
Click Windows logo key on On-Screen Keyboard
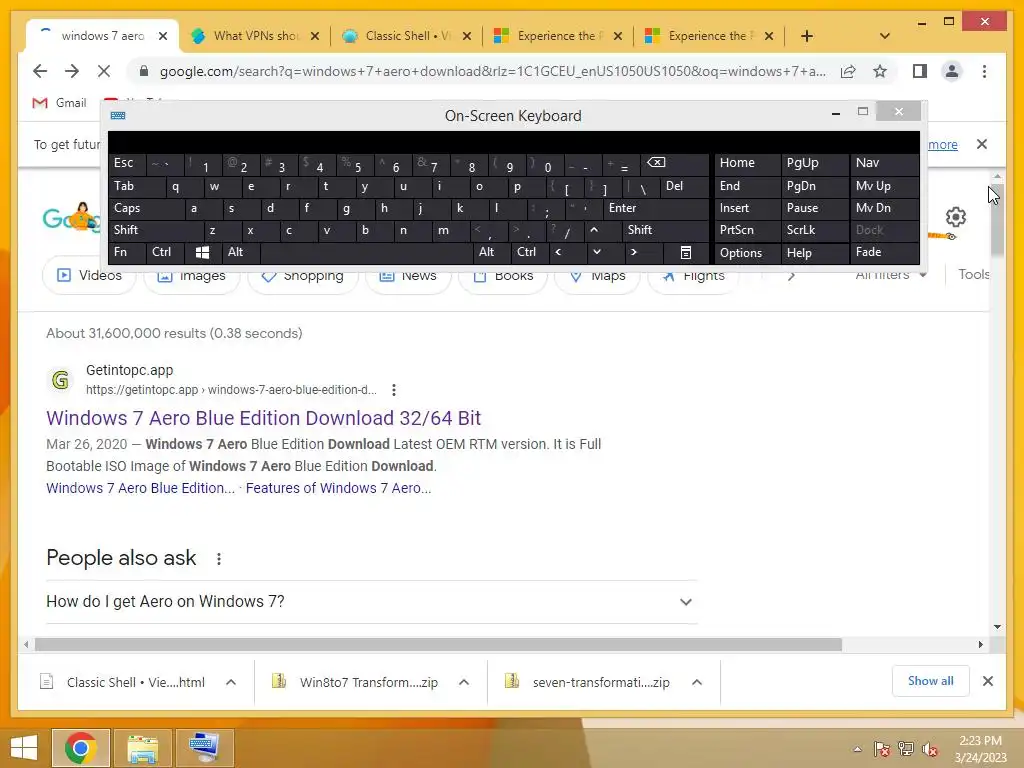coord(202,252)
